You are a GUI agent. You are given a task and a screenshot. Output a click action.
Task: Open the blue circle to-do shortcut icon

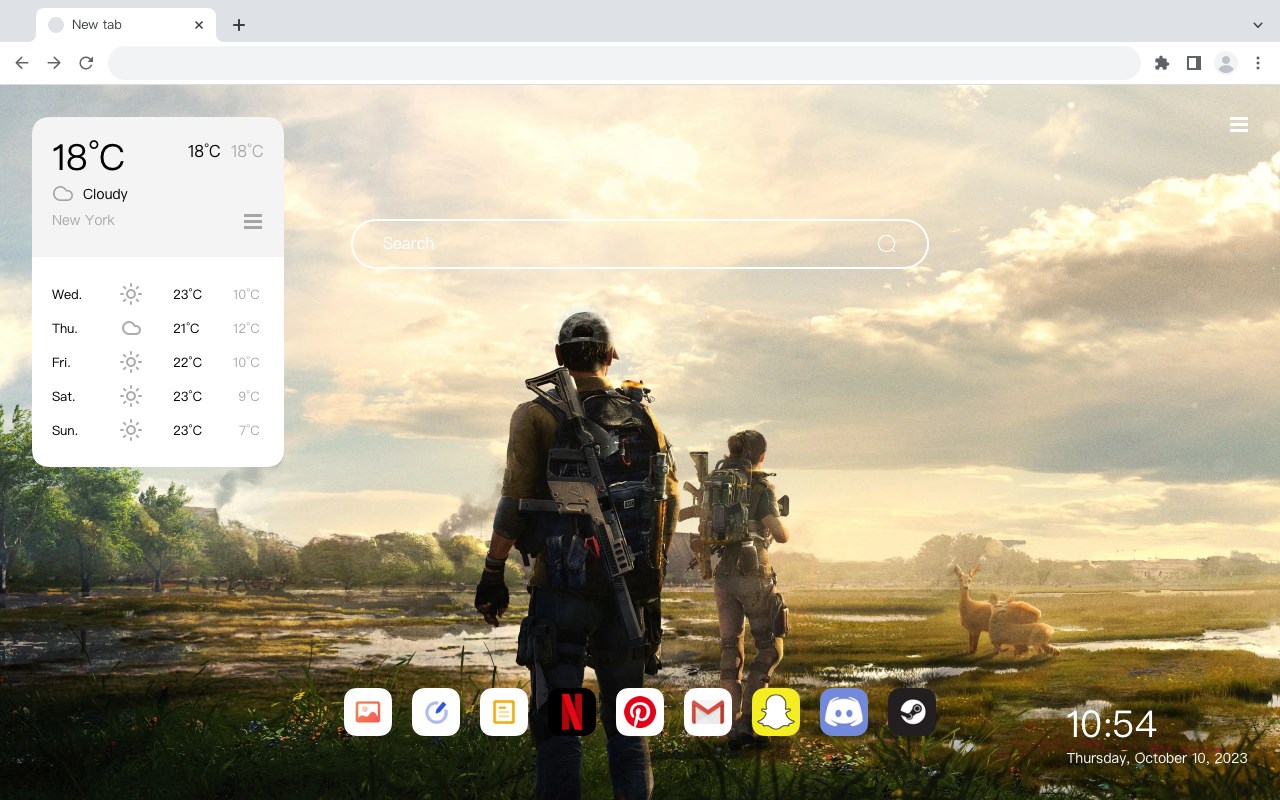(x=436, y=712)
